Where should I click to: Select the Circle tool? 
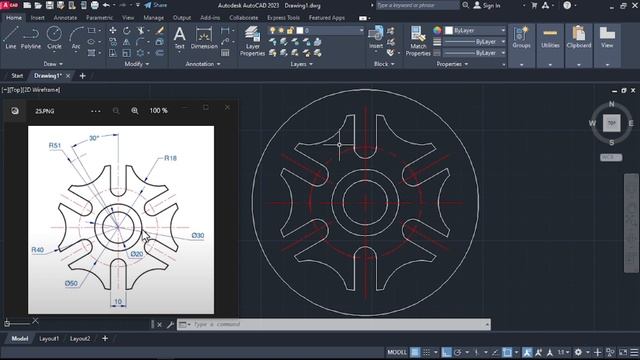point(54,38)
